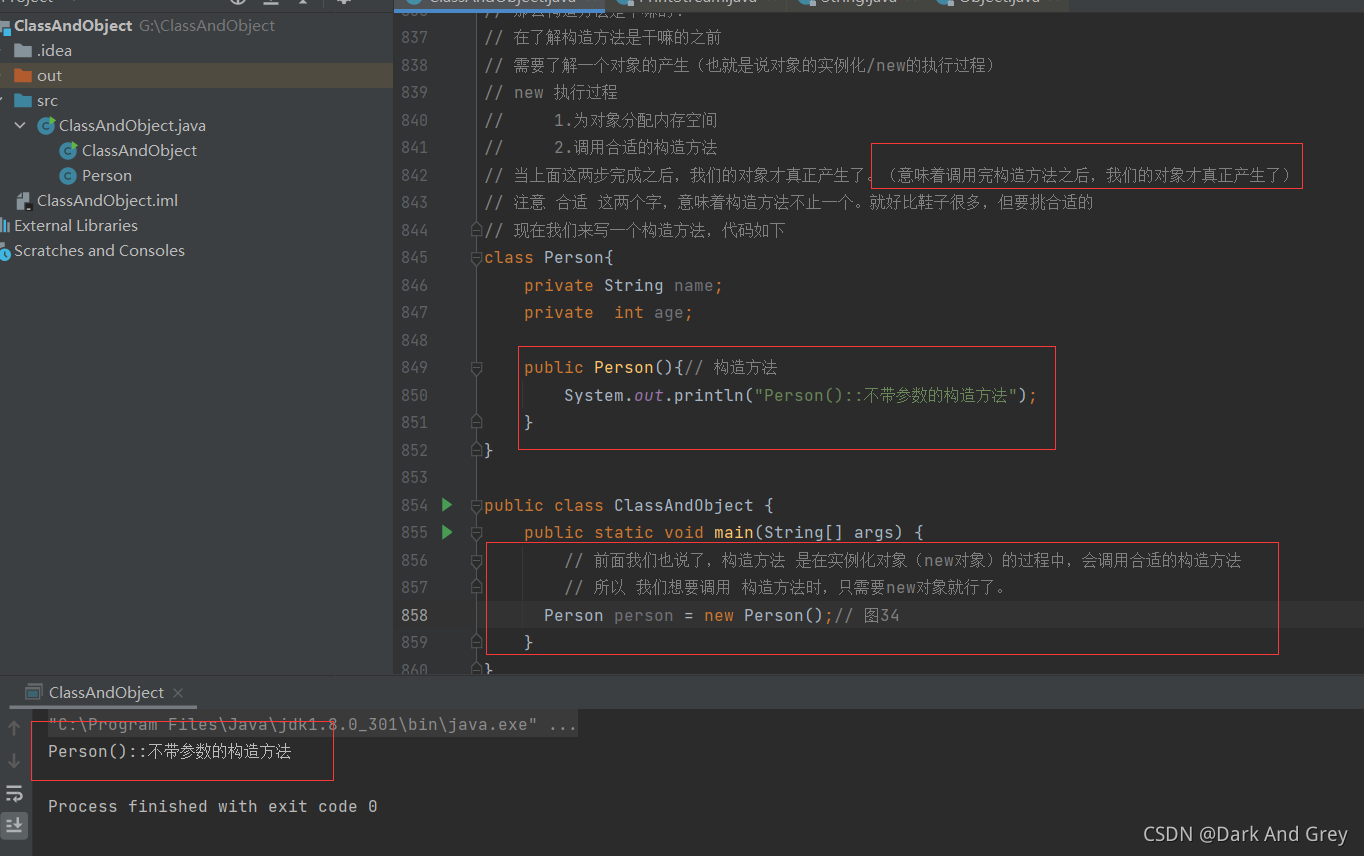The height and width of the screenshot is (856, 1364).
Task: Click the ClassAndObject.iml module file icon
Action: pos(23,200)
